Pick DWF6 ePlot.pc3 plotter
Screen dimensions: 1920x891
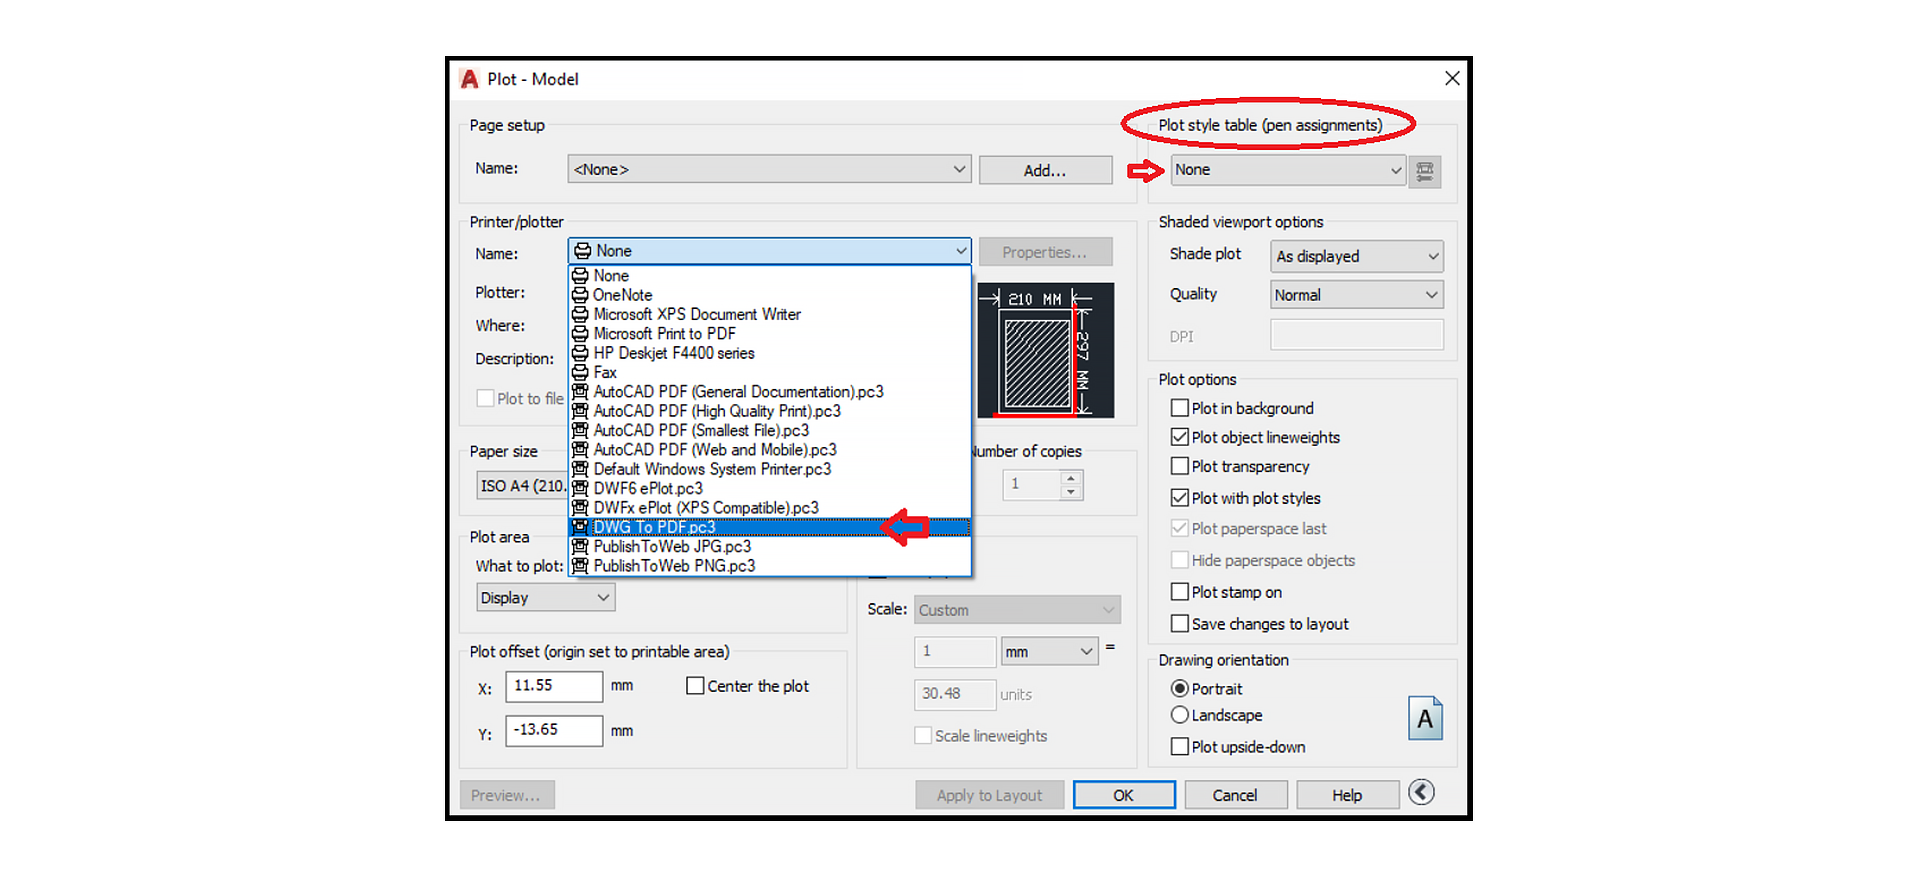pyautogui.click(x=770, y=488)
